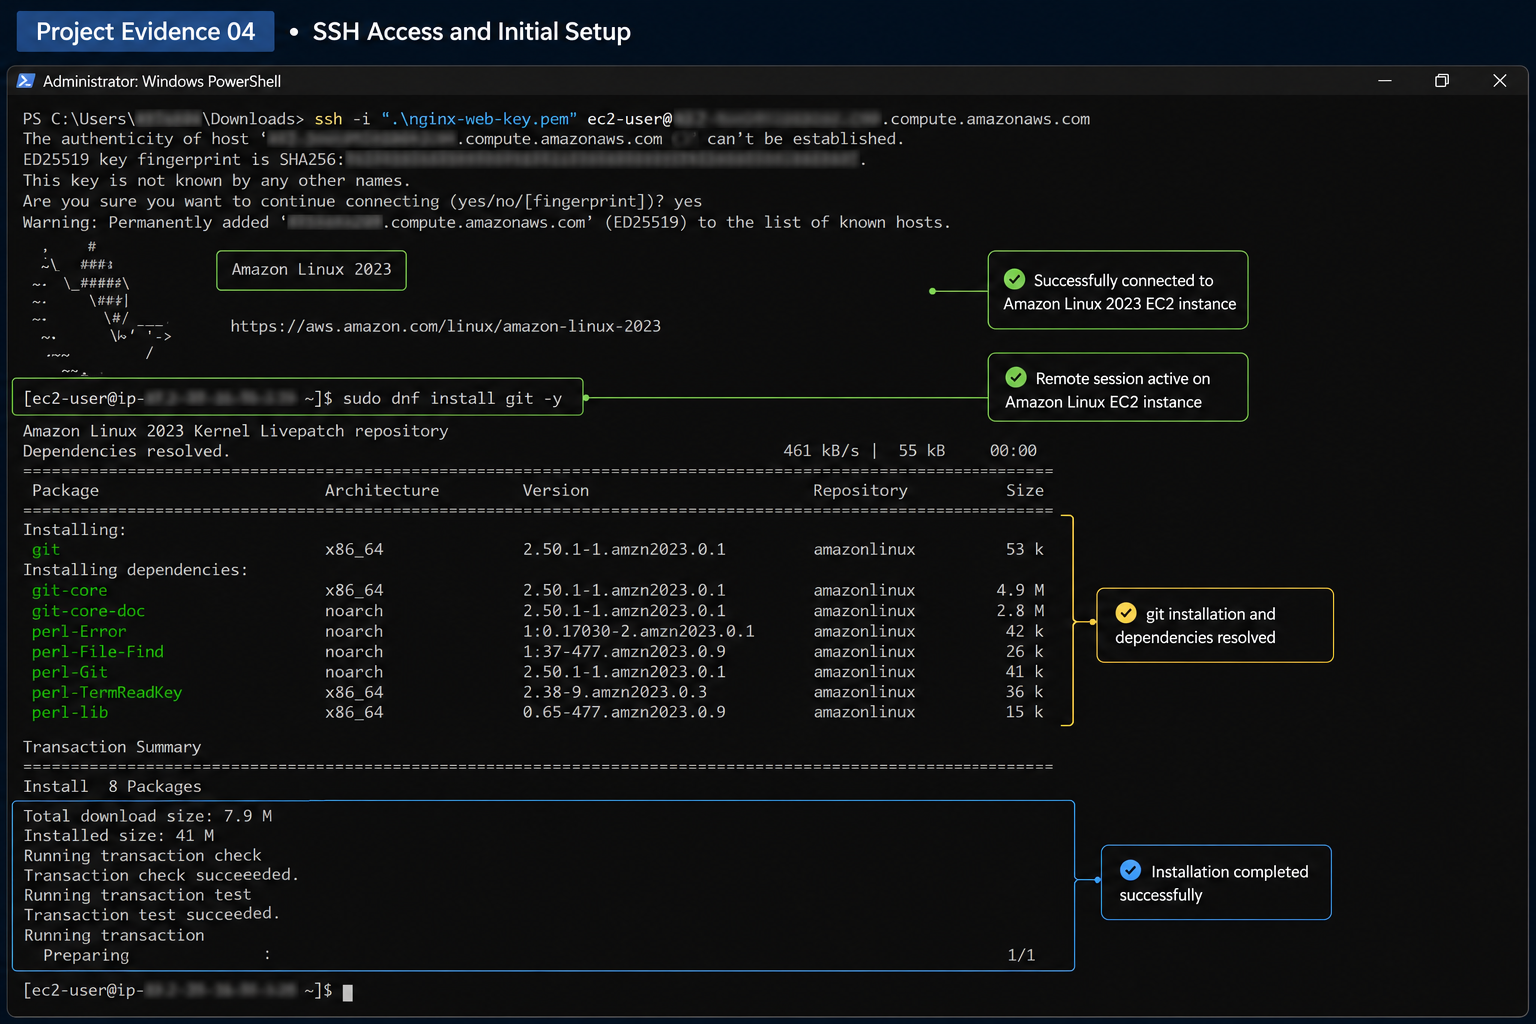The image size is (1536, 1024).
Task: Click the 'Package' column header
Action: 66,491
